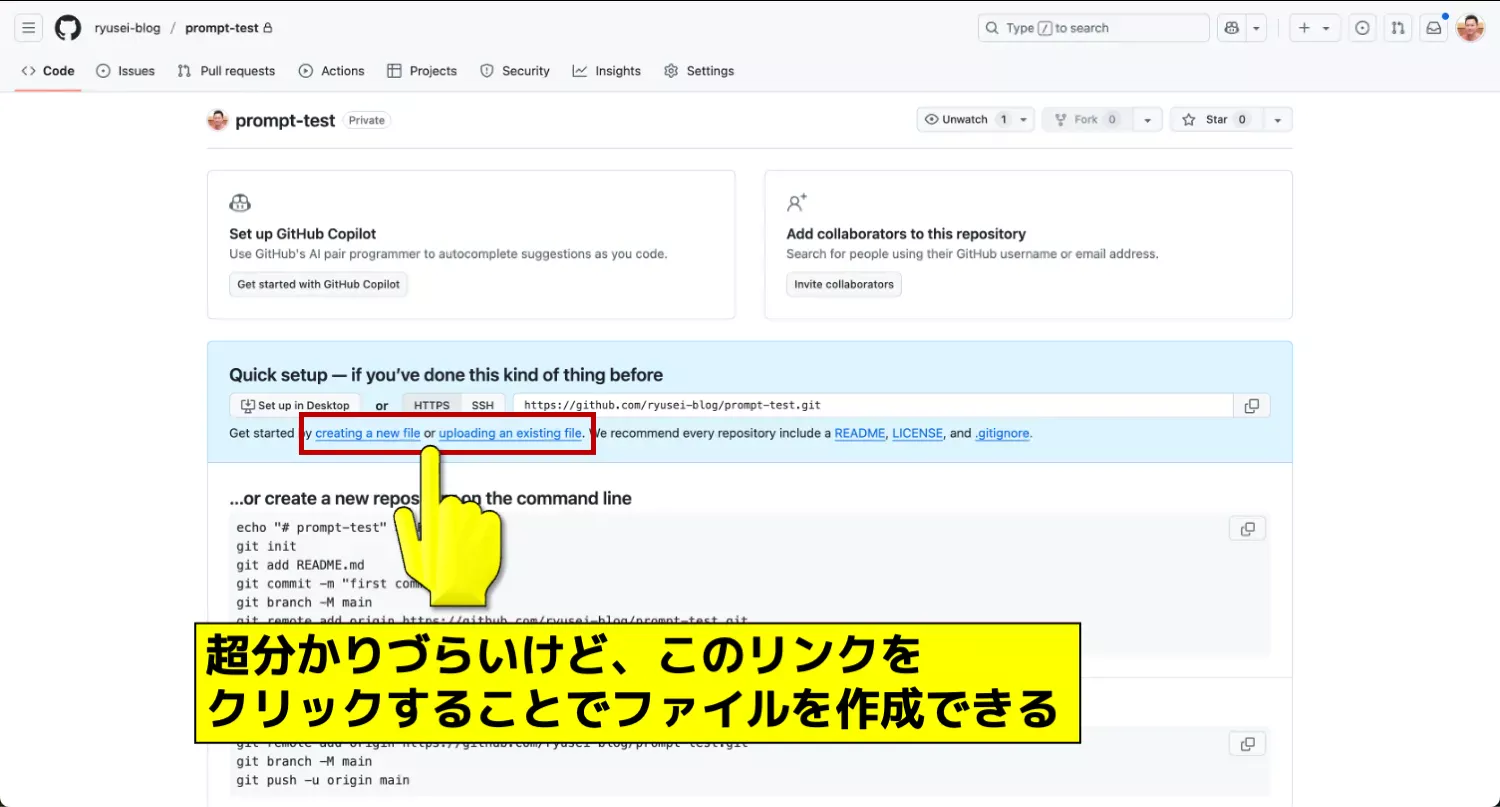Viewport: 1500px width, 807px height.
Task: Copy the create new repository commands
Action: point(1247,529)
